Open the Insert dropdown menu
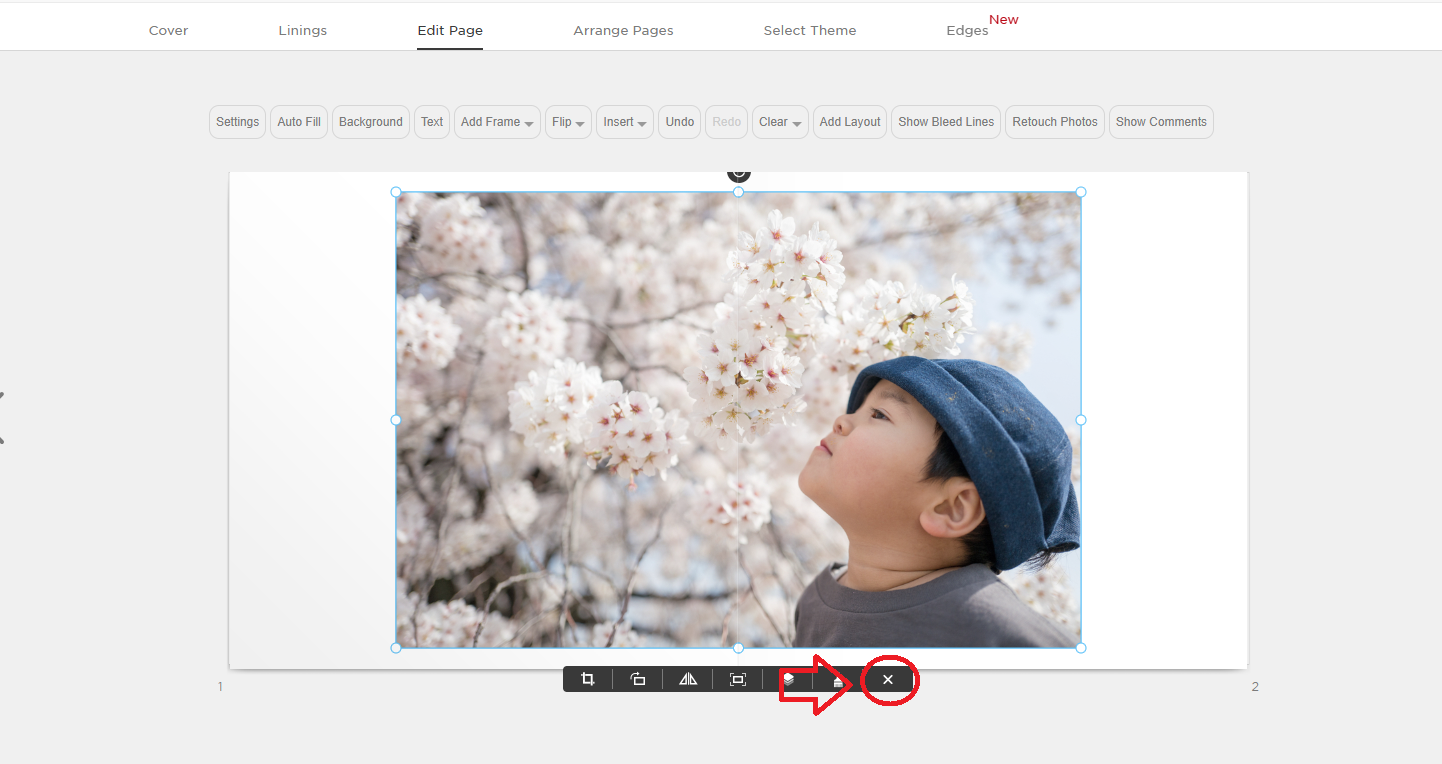Screen dimensions: 1442x764 (625, 122)
